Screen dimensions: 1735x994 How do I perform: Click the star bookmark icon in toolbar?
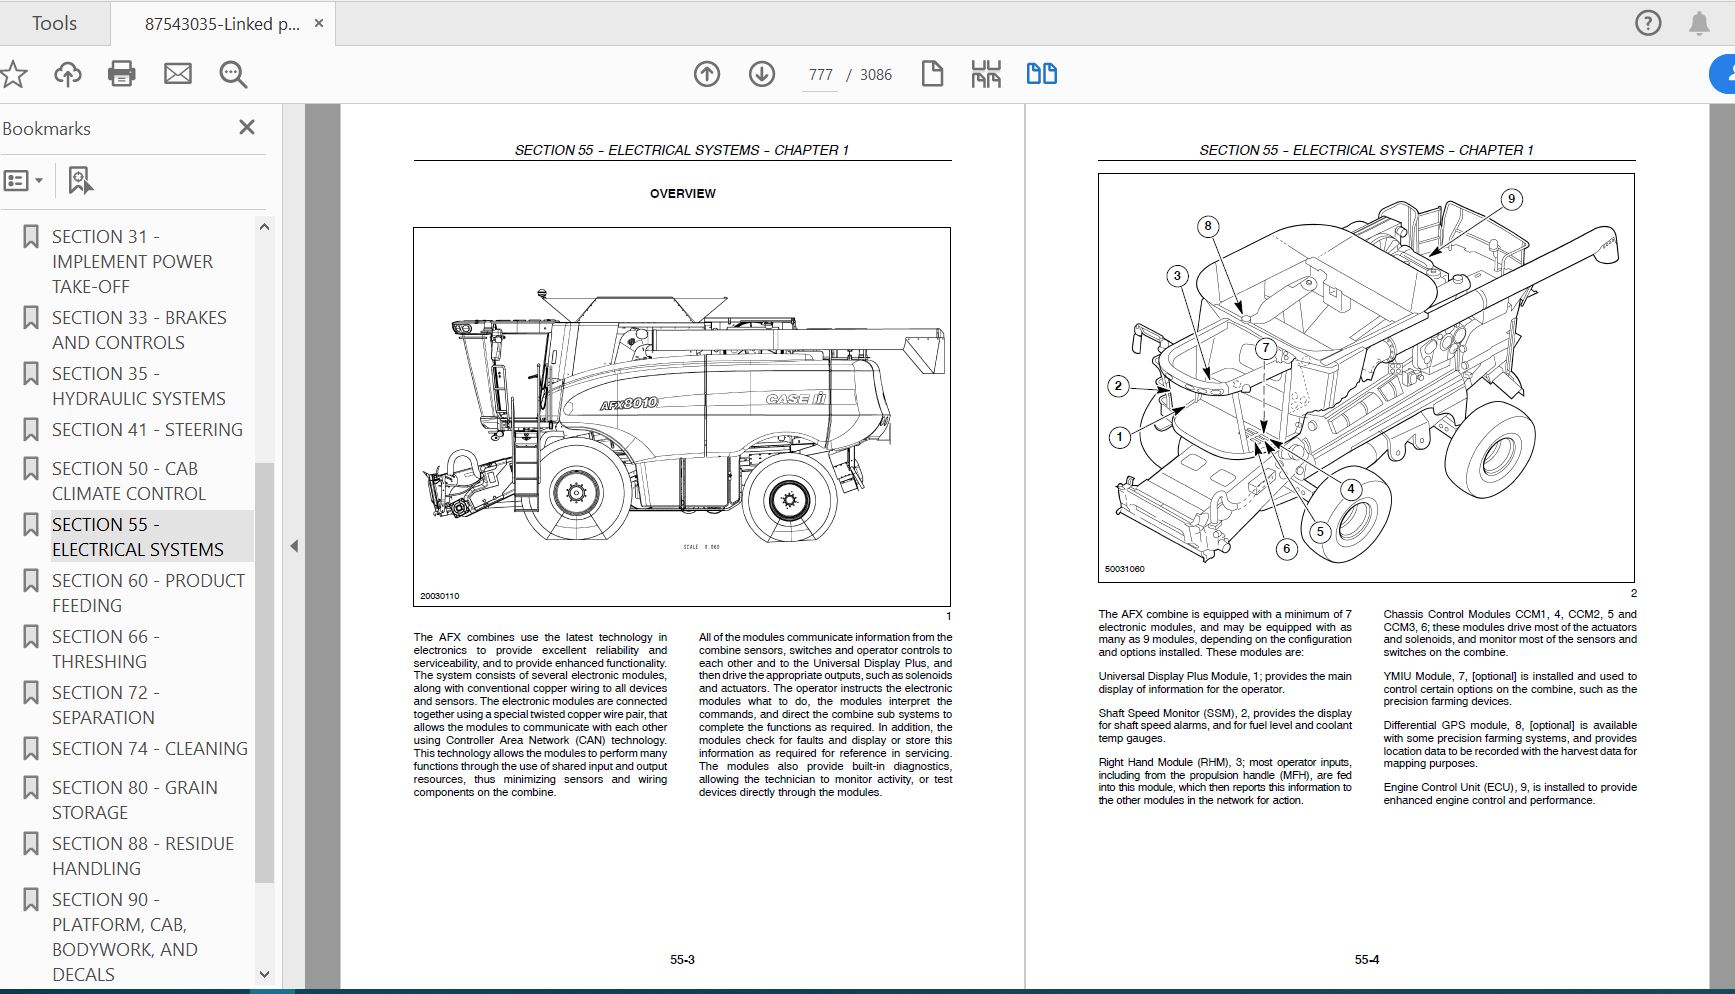14,74
